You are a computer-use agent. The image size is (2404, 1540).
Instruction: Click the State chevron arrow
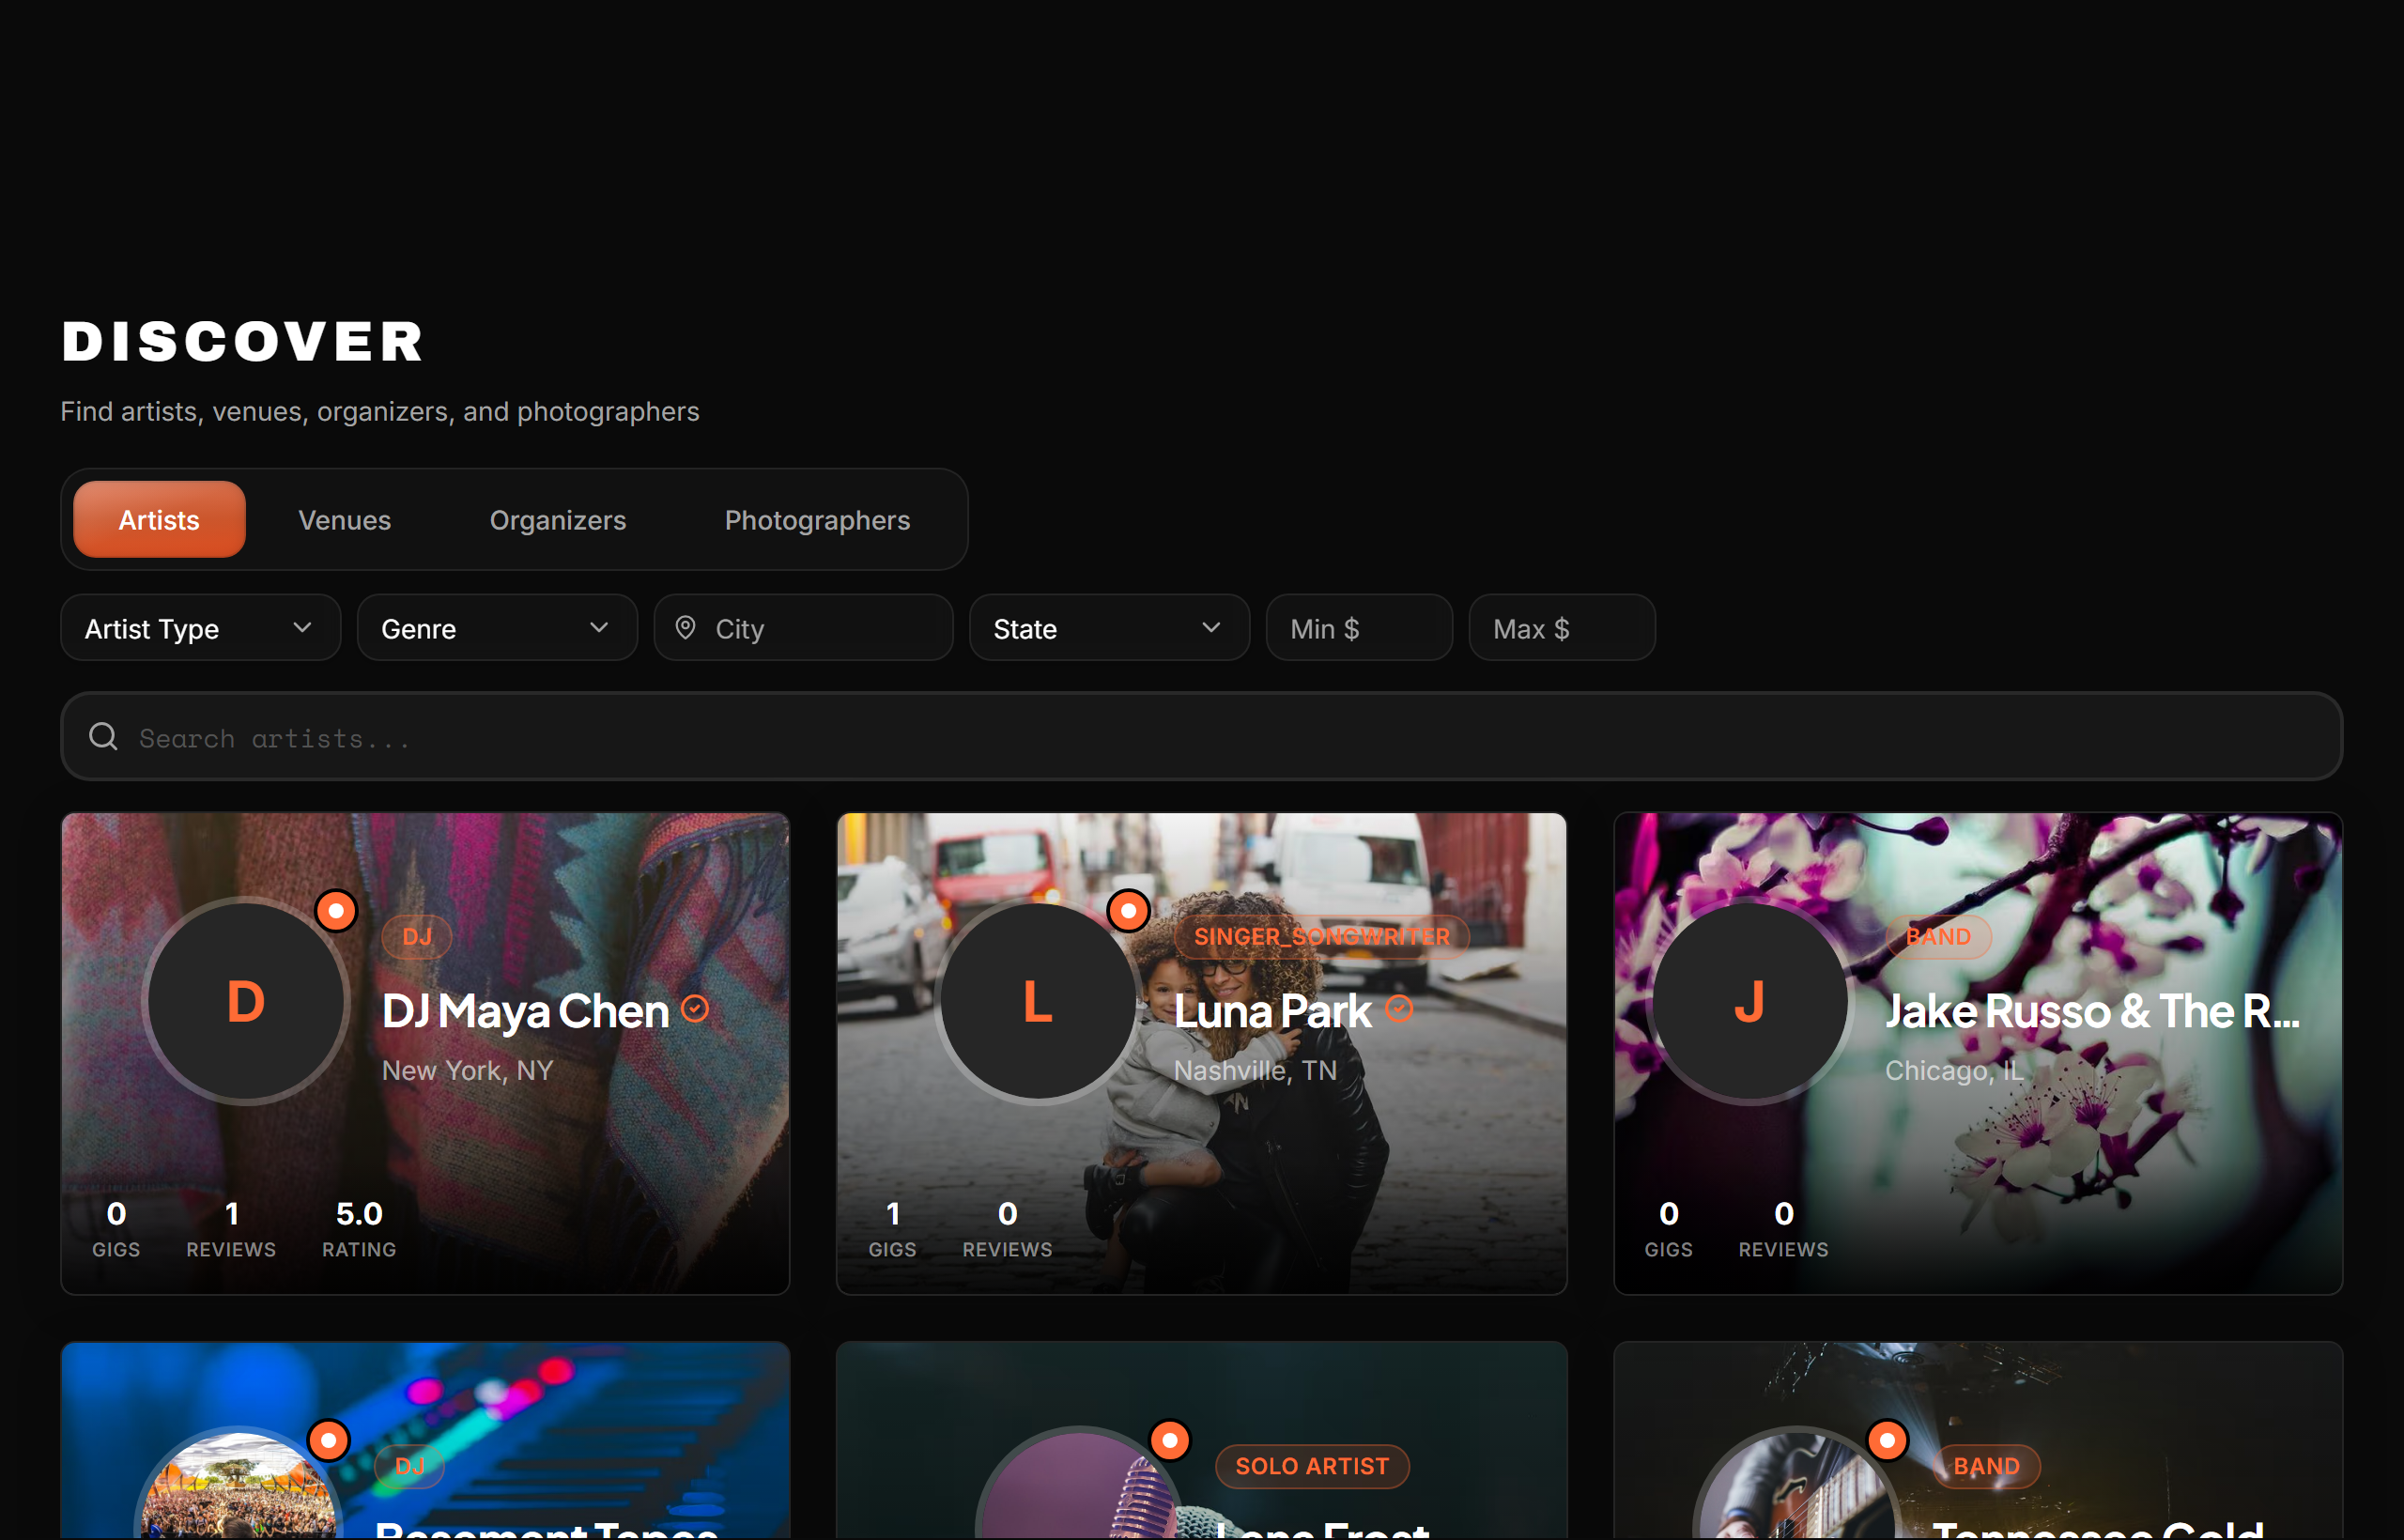pyautogui.click(x=1211, y=628)
